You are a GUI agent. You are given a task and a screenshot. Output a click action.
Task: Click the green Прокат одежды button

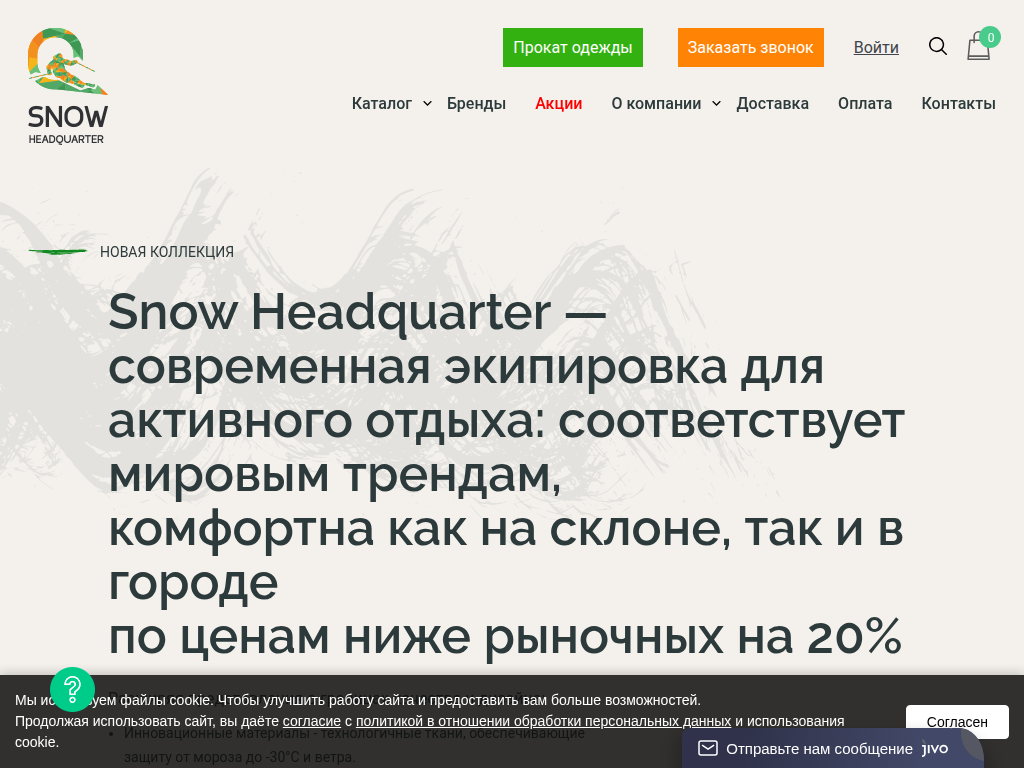coord(573,47)
